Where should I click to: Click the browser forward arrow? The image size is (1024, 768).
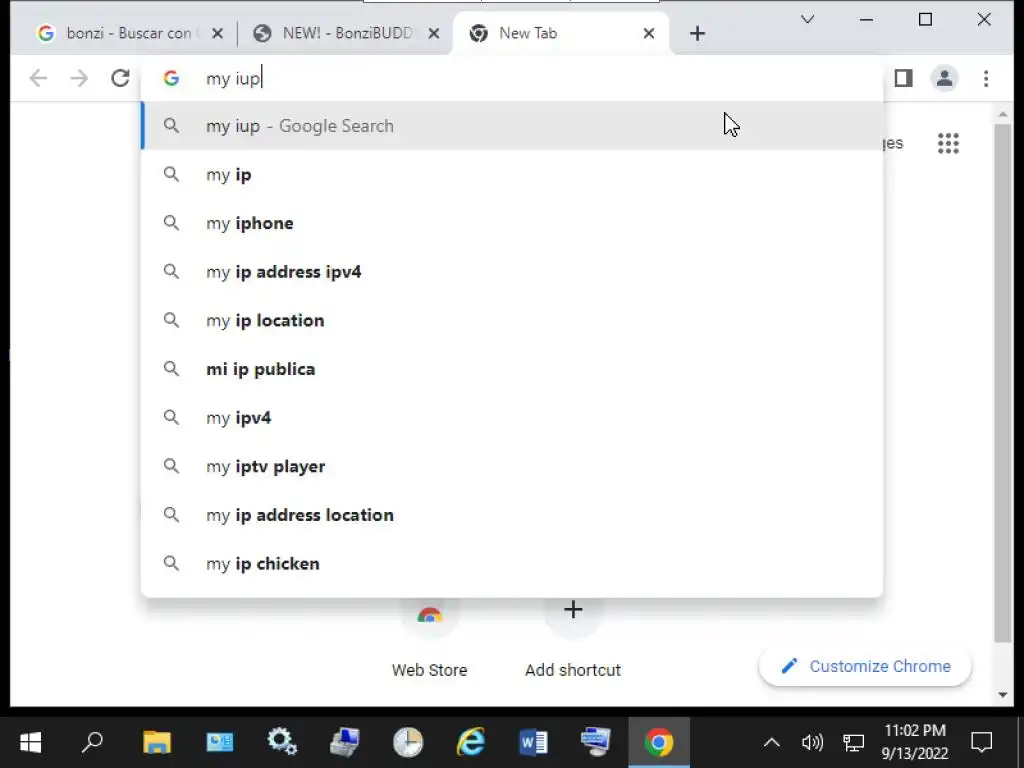tap(79, 78)
